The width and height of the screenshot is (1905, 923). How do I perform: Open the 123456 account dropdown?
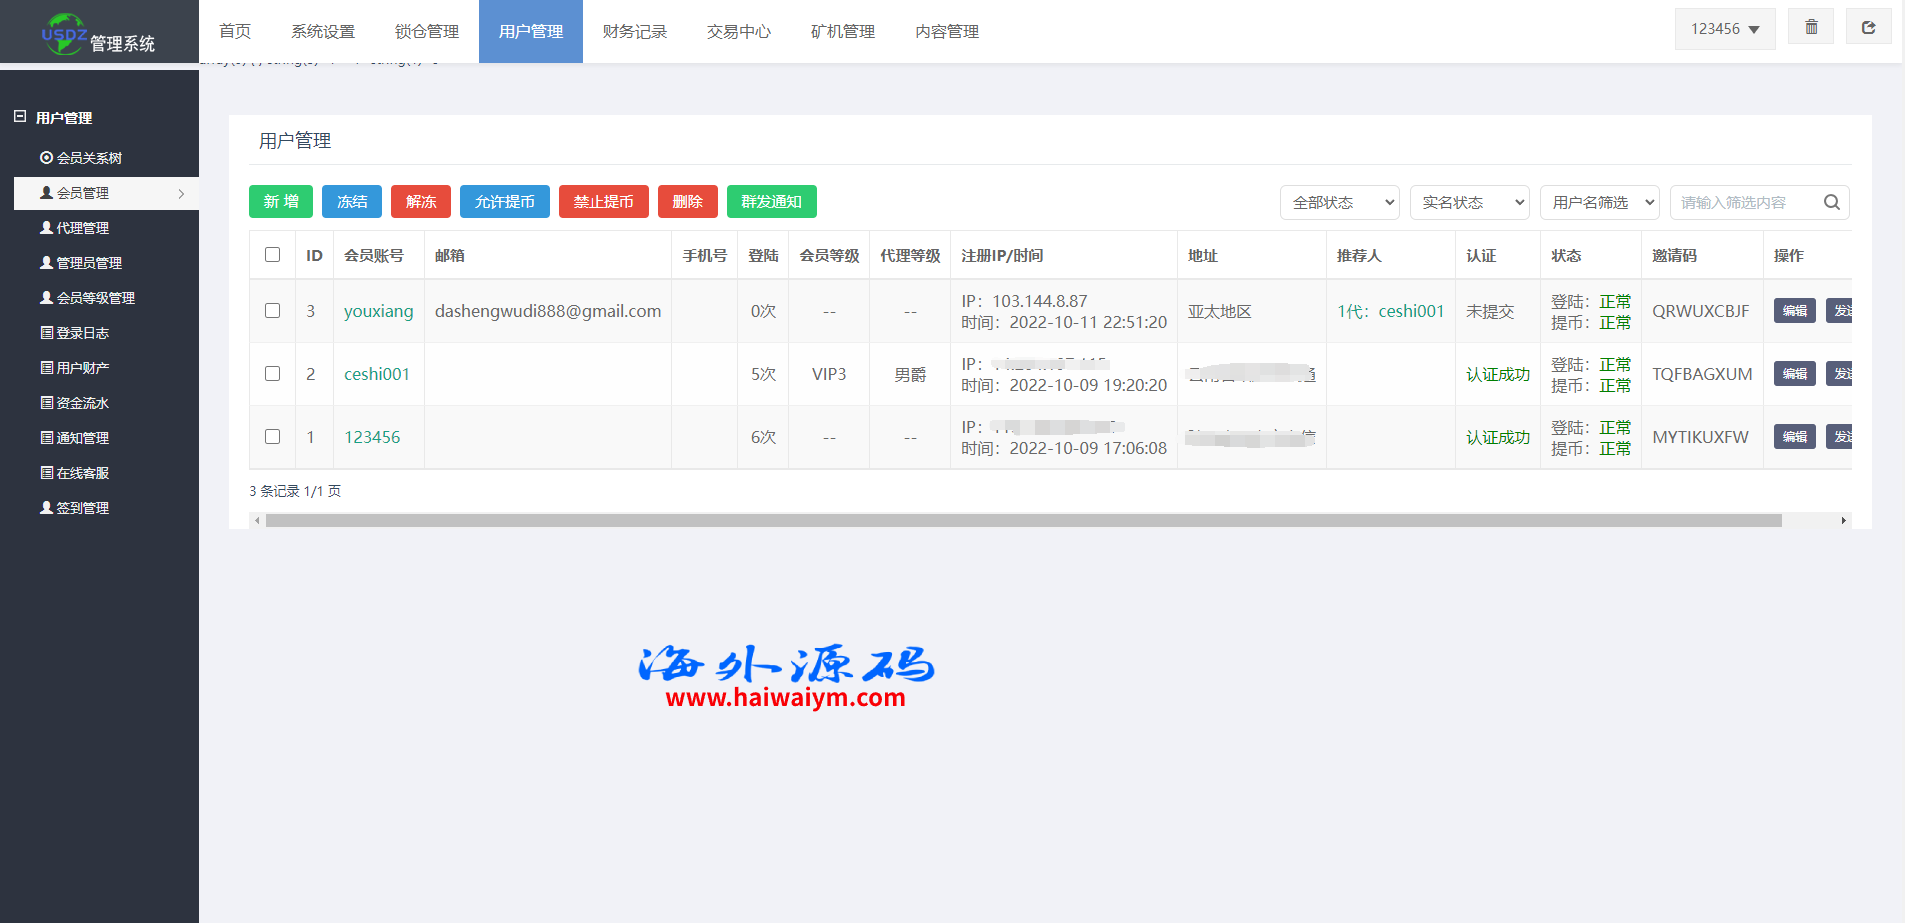click(x=1724, y=29)
